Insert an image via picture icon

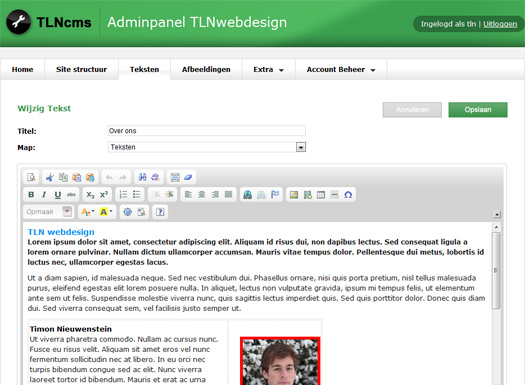[294, 195]
